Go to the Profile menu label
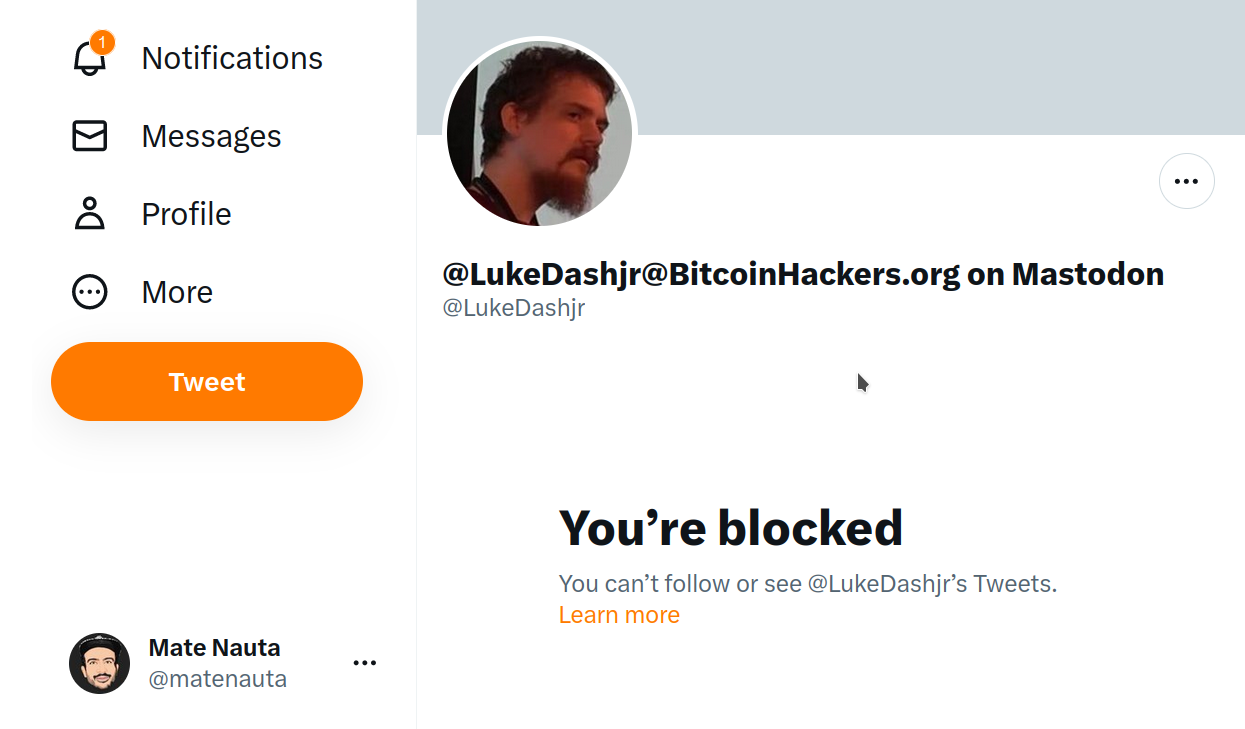The width and height of the screenshot is (1245, 729). tap(186, 214)
